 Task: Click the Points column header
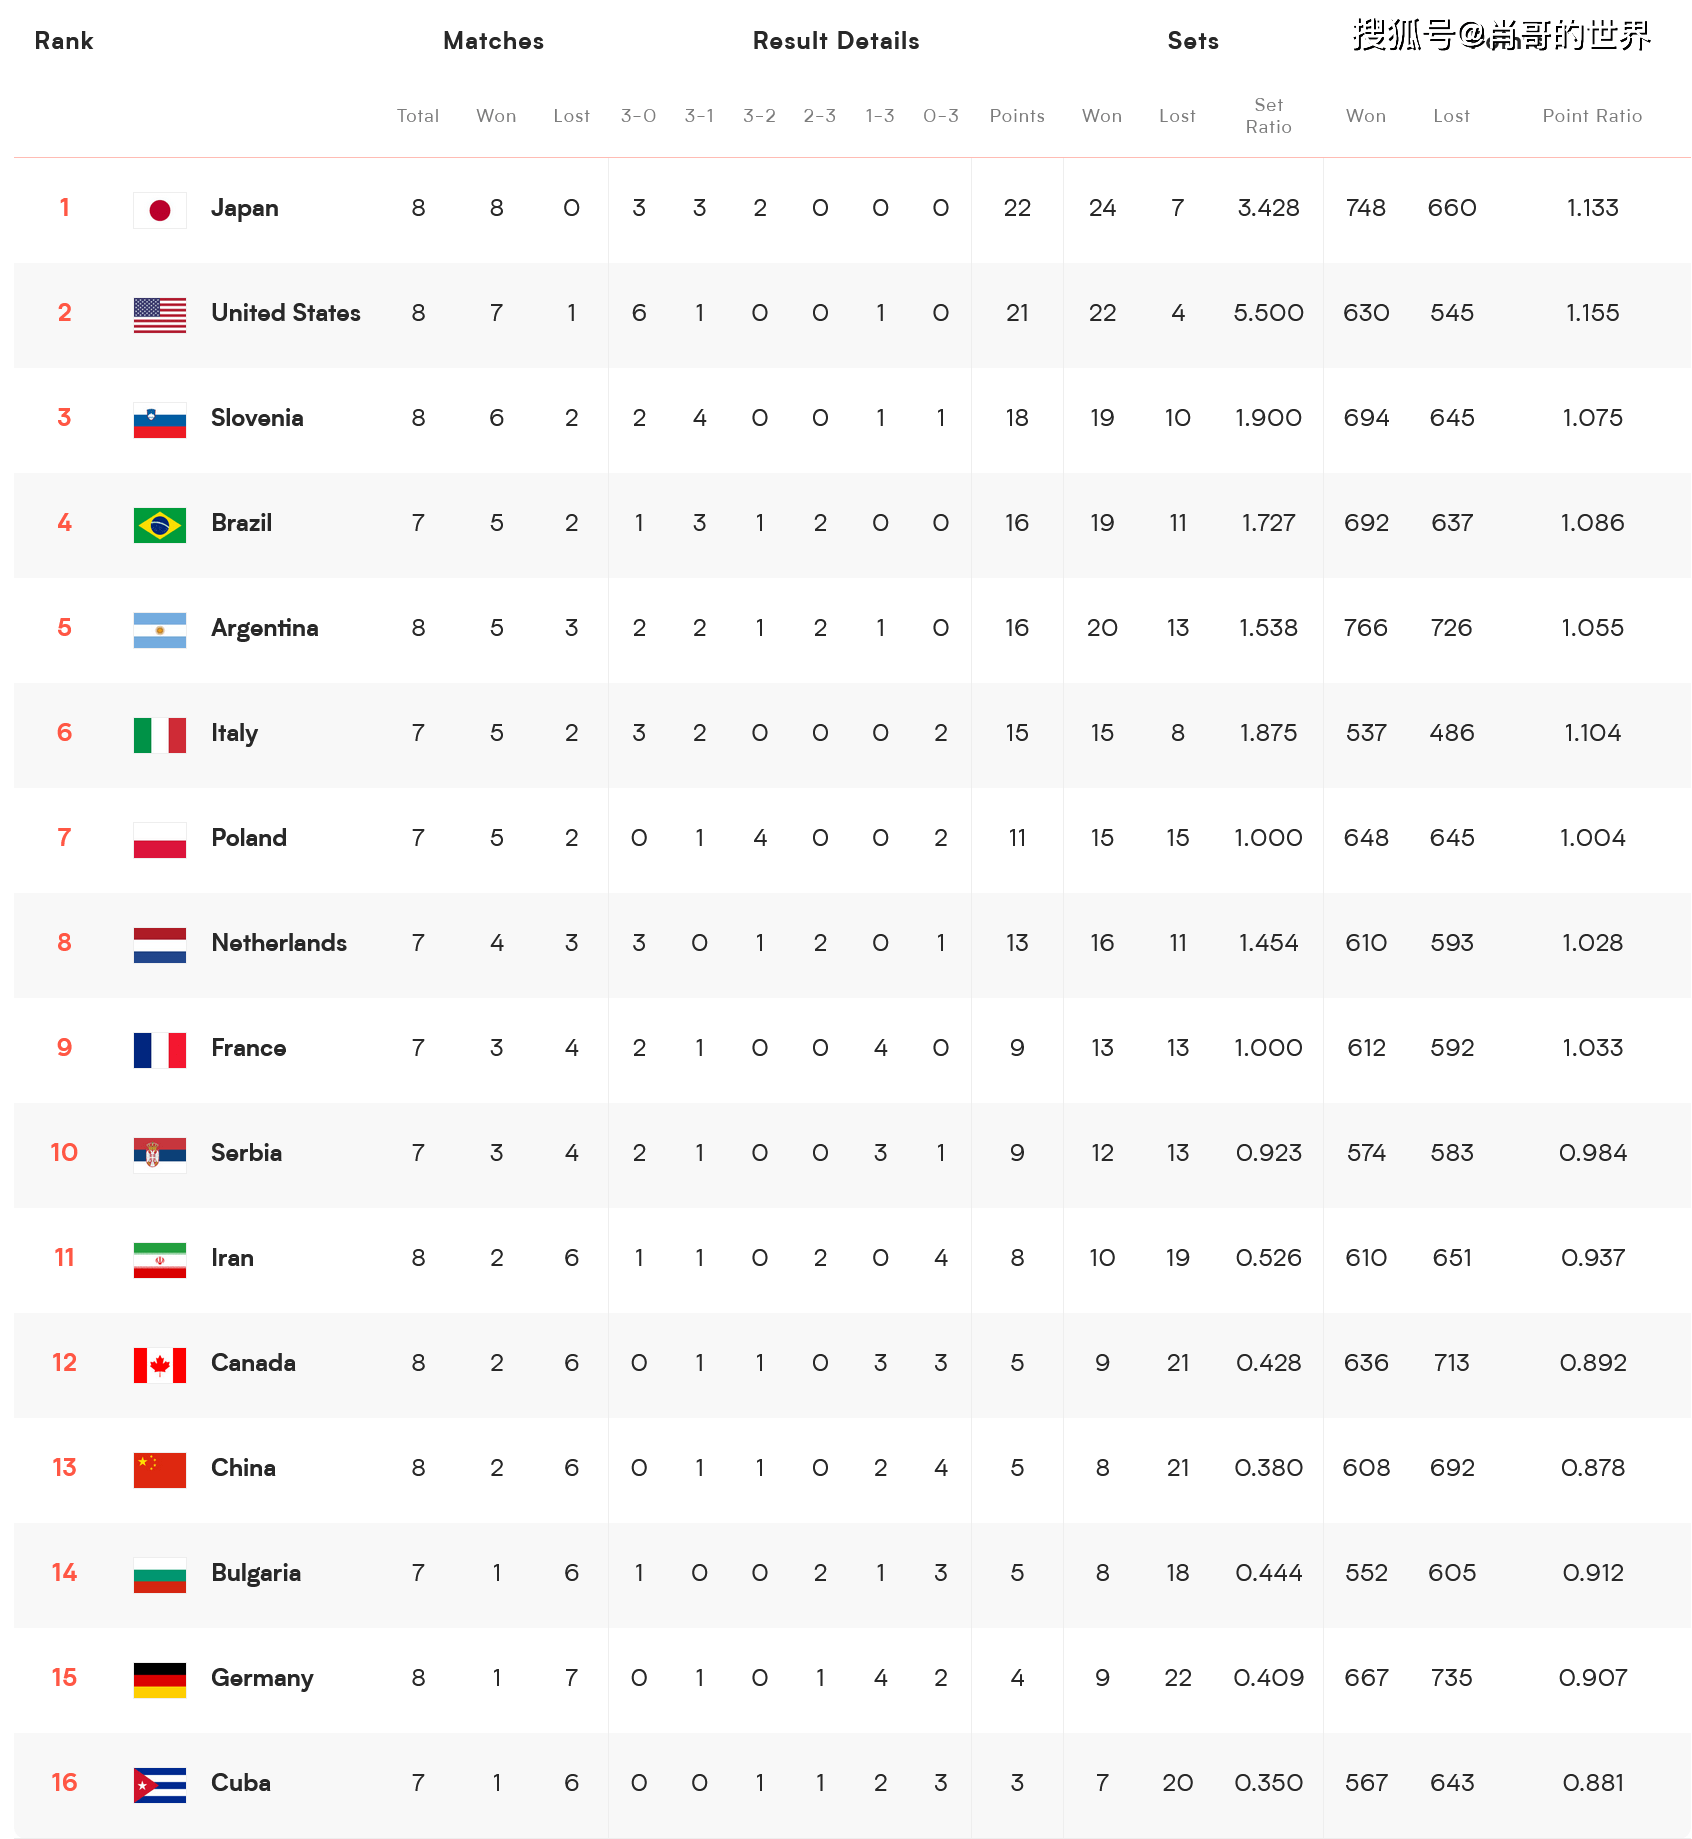pyautogui.click(x=1017, y=116)
